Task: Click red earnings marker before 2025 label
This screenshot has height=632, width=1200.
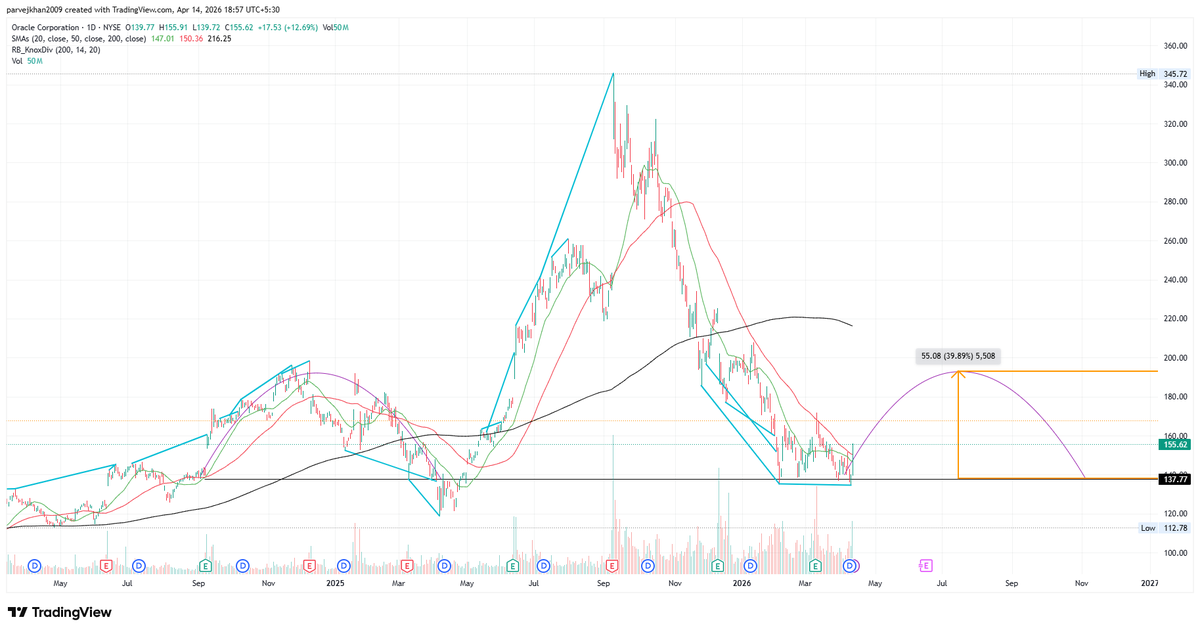Action: click(309, 566)
